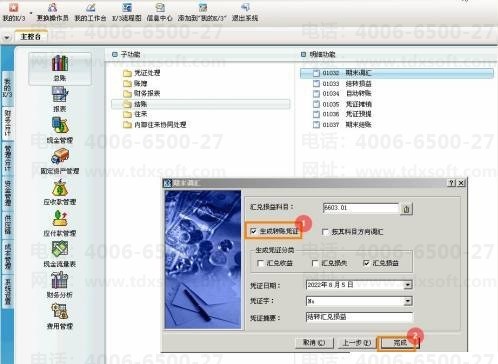Click 退出系统 toolbar icon
The image size is (498, 364).
245,13
